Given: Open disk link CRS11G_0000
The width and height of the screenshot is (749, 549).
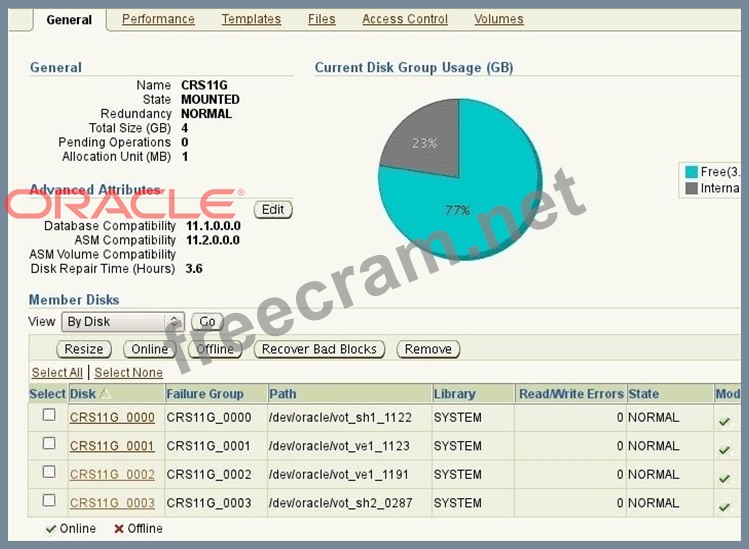Looking at the screenshot, I should 112,418.
